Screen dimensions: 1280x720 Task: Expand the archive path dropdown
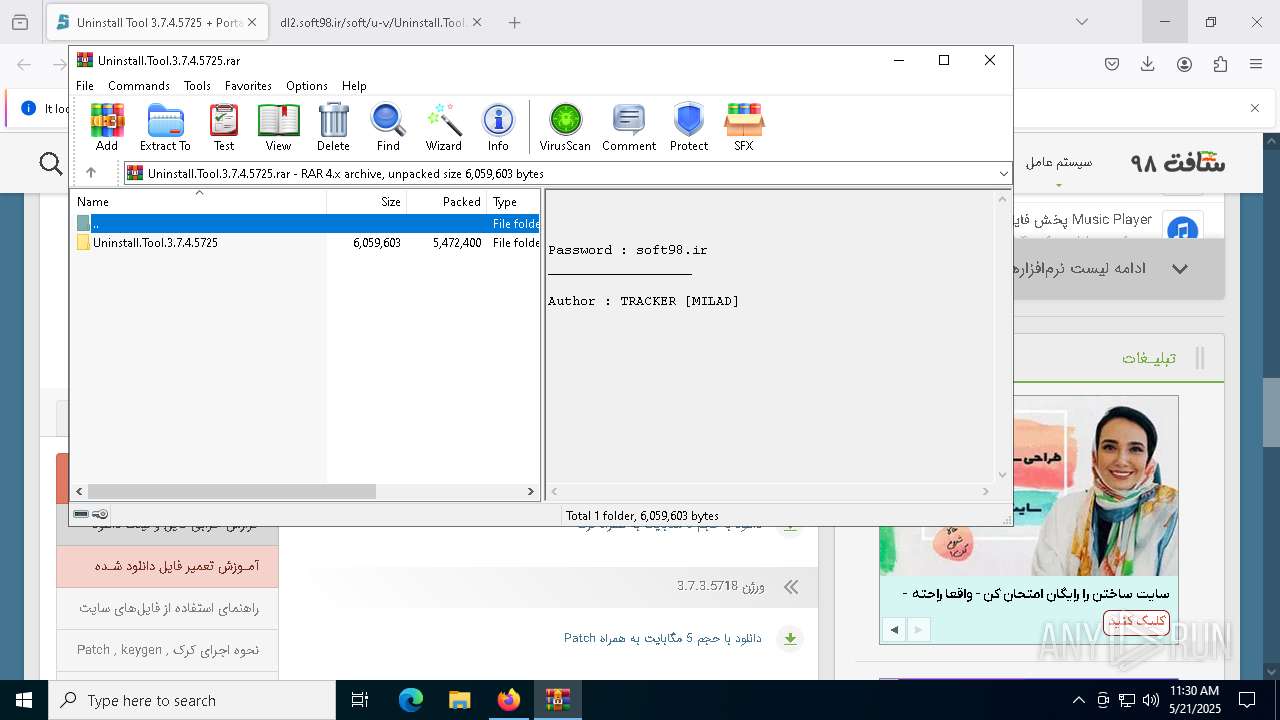click(x=1003, y=174)
